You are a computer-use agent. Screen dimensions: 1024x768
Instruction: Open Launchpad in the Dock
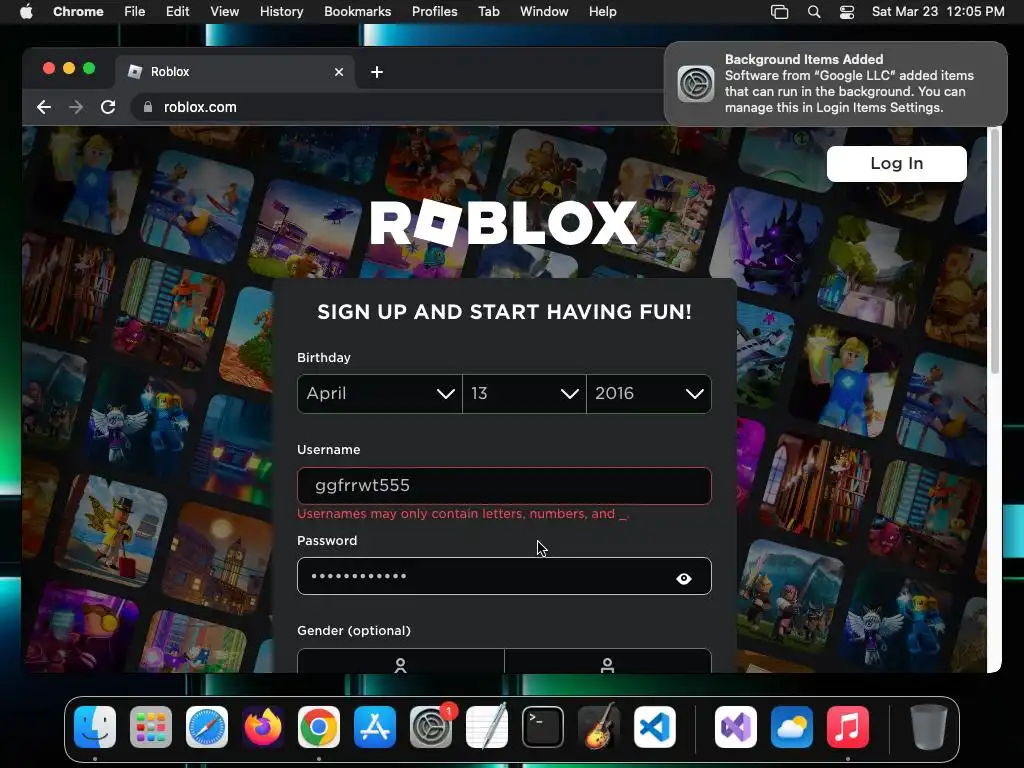[x=151, y=727]
